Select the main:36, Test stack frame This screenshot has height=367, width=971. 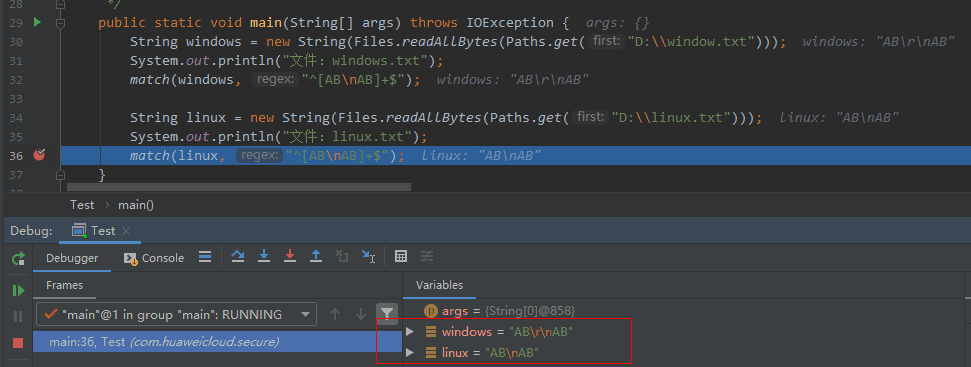point(217,342)
